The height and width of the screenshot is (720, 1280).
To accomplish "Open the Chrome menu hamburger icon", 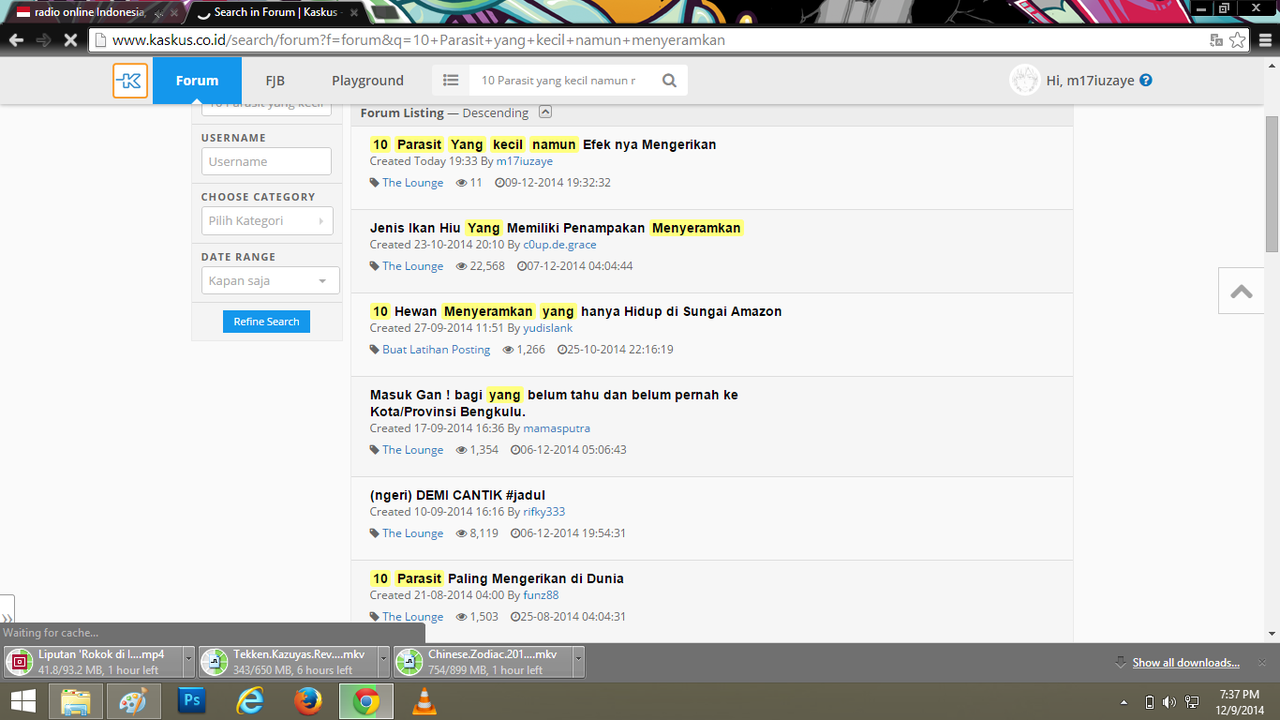I will point(1265,40).
